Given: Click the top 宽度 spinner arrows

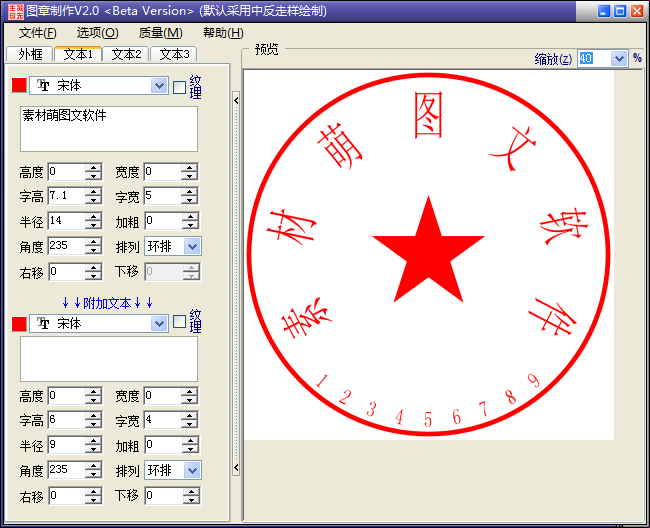Looking at the screenshot, I should tap(190, 172).
